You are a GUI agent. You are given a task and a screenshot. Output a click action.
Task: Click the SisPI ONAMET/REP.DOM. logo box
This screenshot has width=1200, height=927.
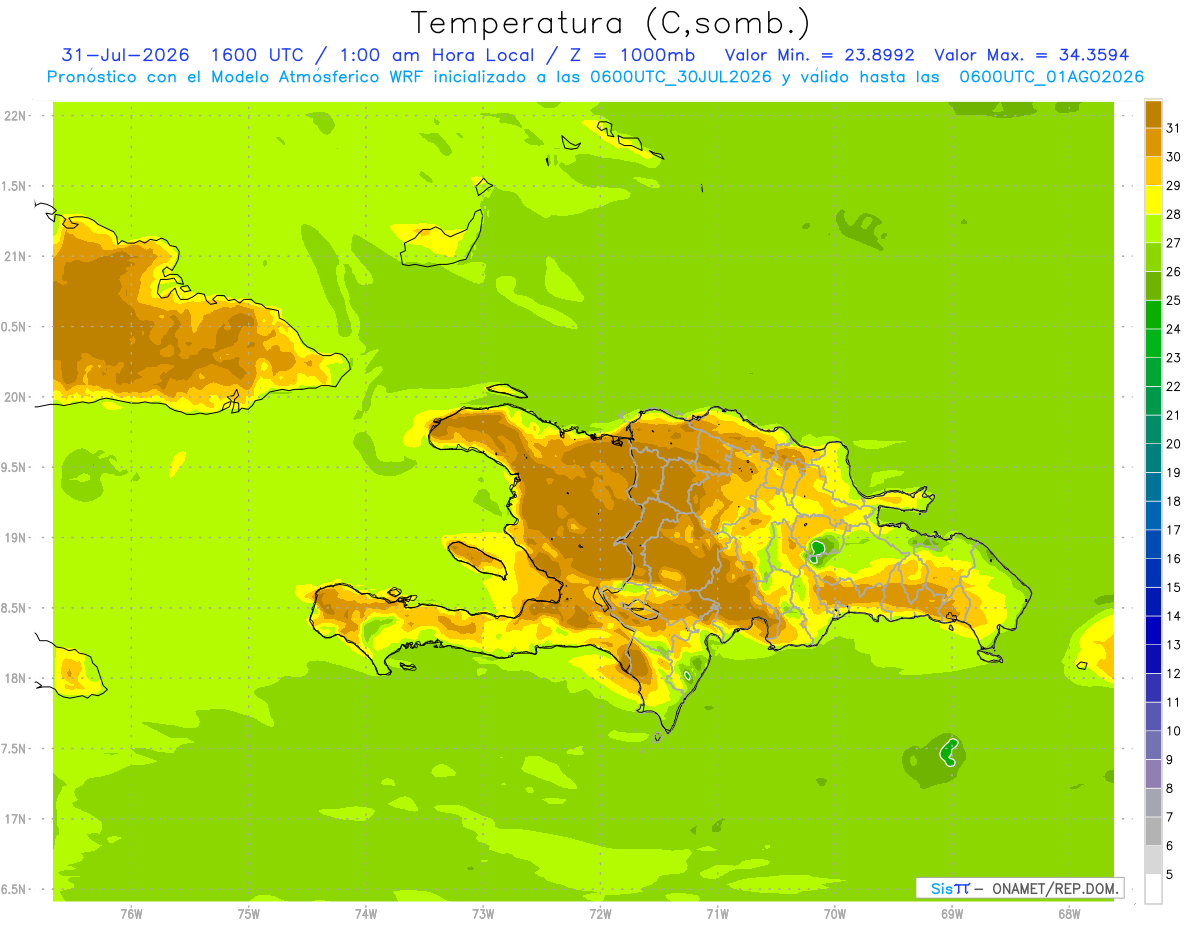click(x=1020, y=888)
